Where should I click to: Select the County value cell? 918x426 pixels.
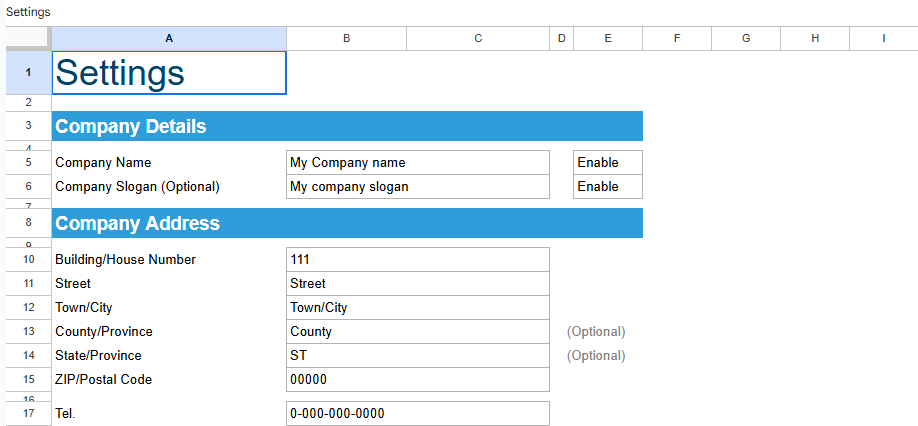coord(417,331)
